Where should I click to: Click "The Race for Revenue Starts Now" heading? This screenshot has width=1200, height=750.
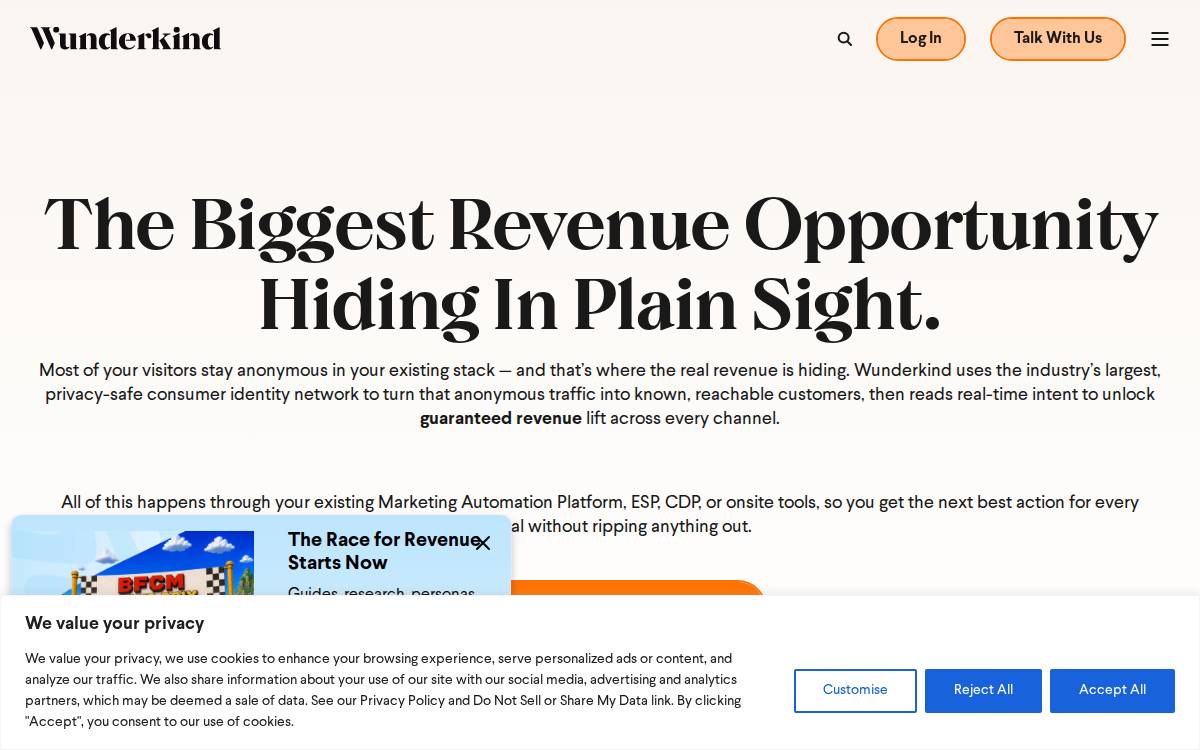pyautogui.click(x=384, y=551)
